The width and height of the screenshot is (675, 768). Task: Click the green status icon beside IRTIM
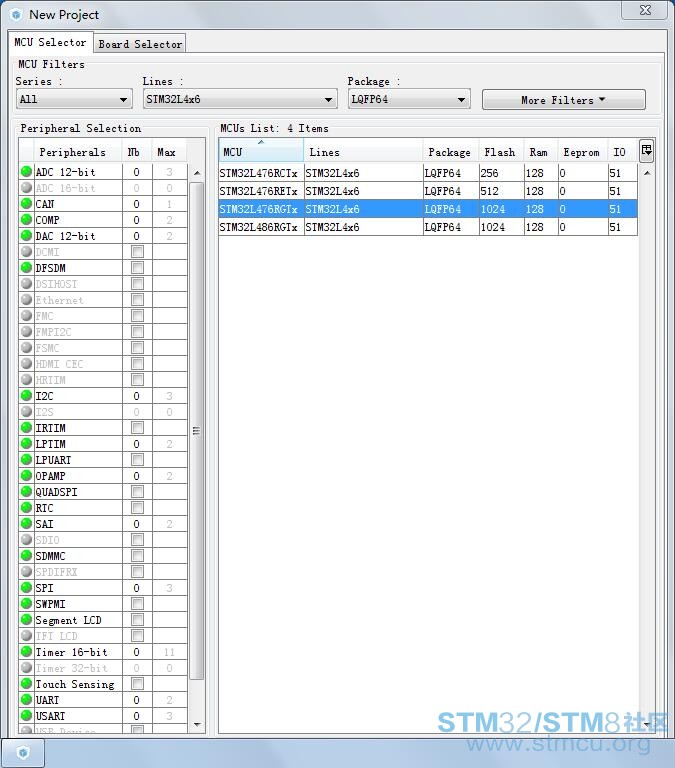click(x=26, y=428)
